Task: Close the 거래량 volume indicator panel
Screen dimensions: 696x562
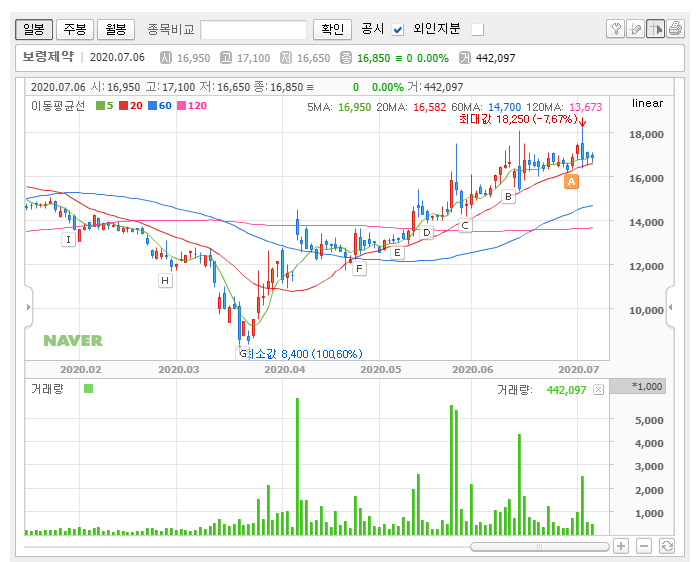Action: (599, 390)
